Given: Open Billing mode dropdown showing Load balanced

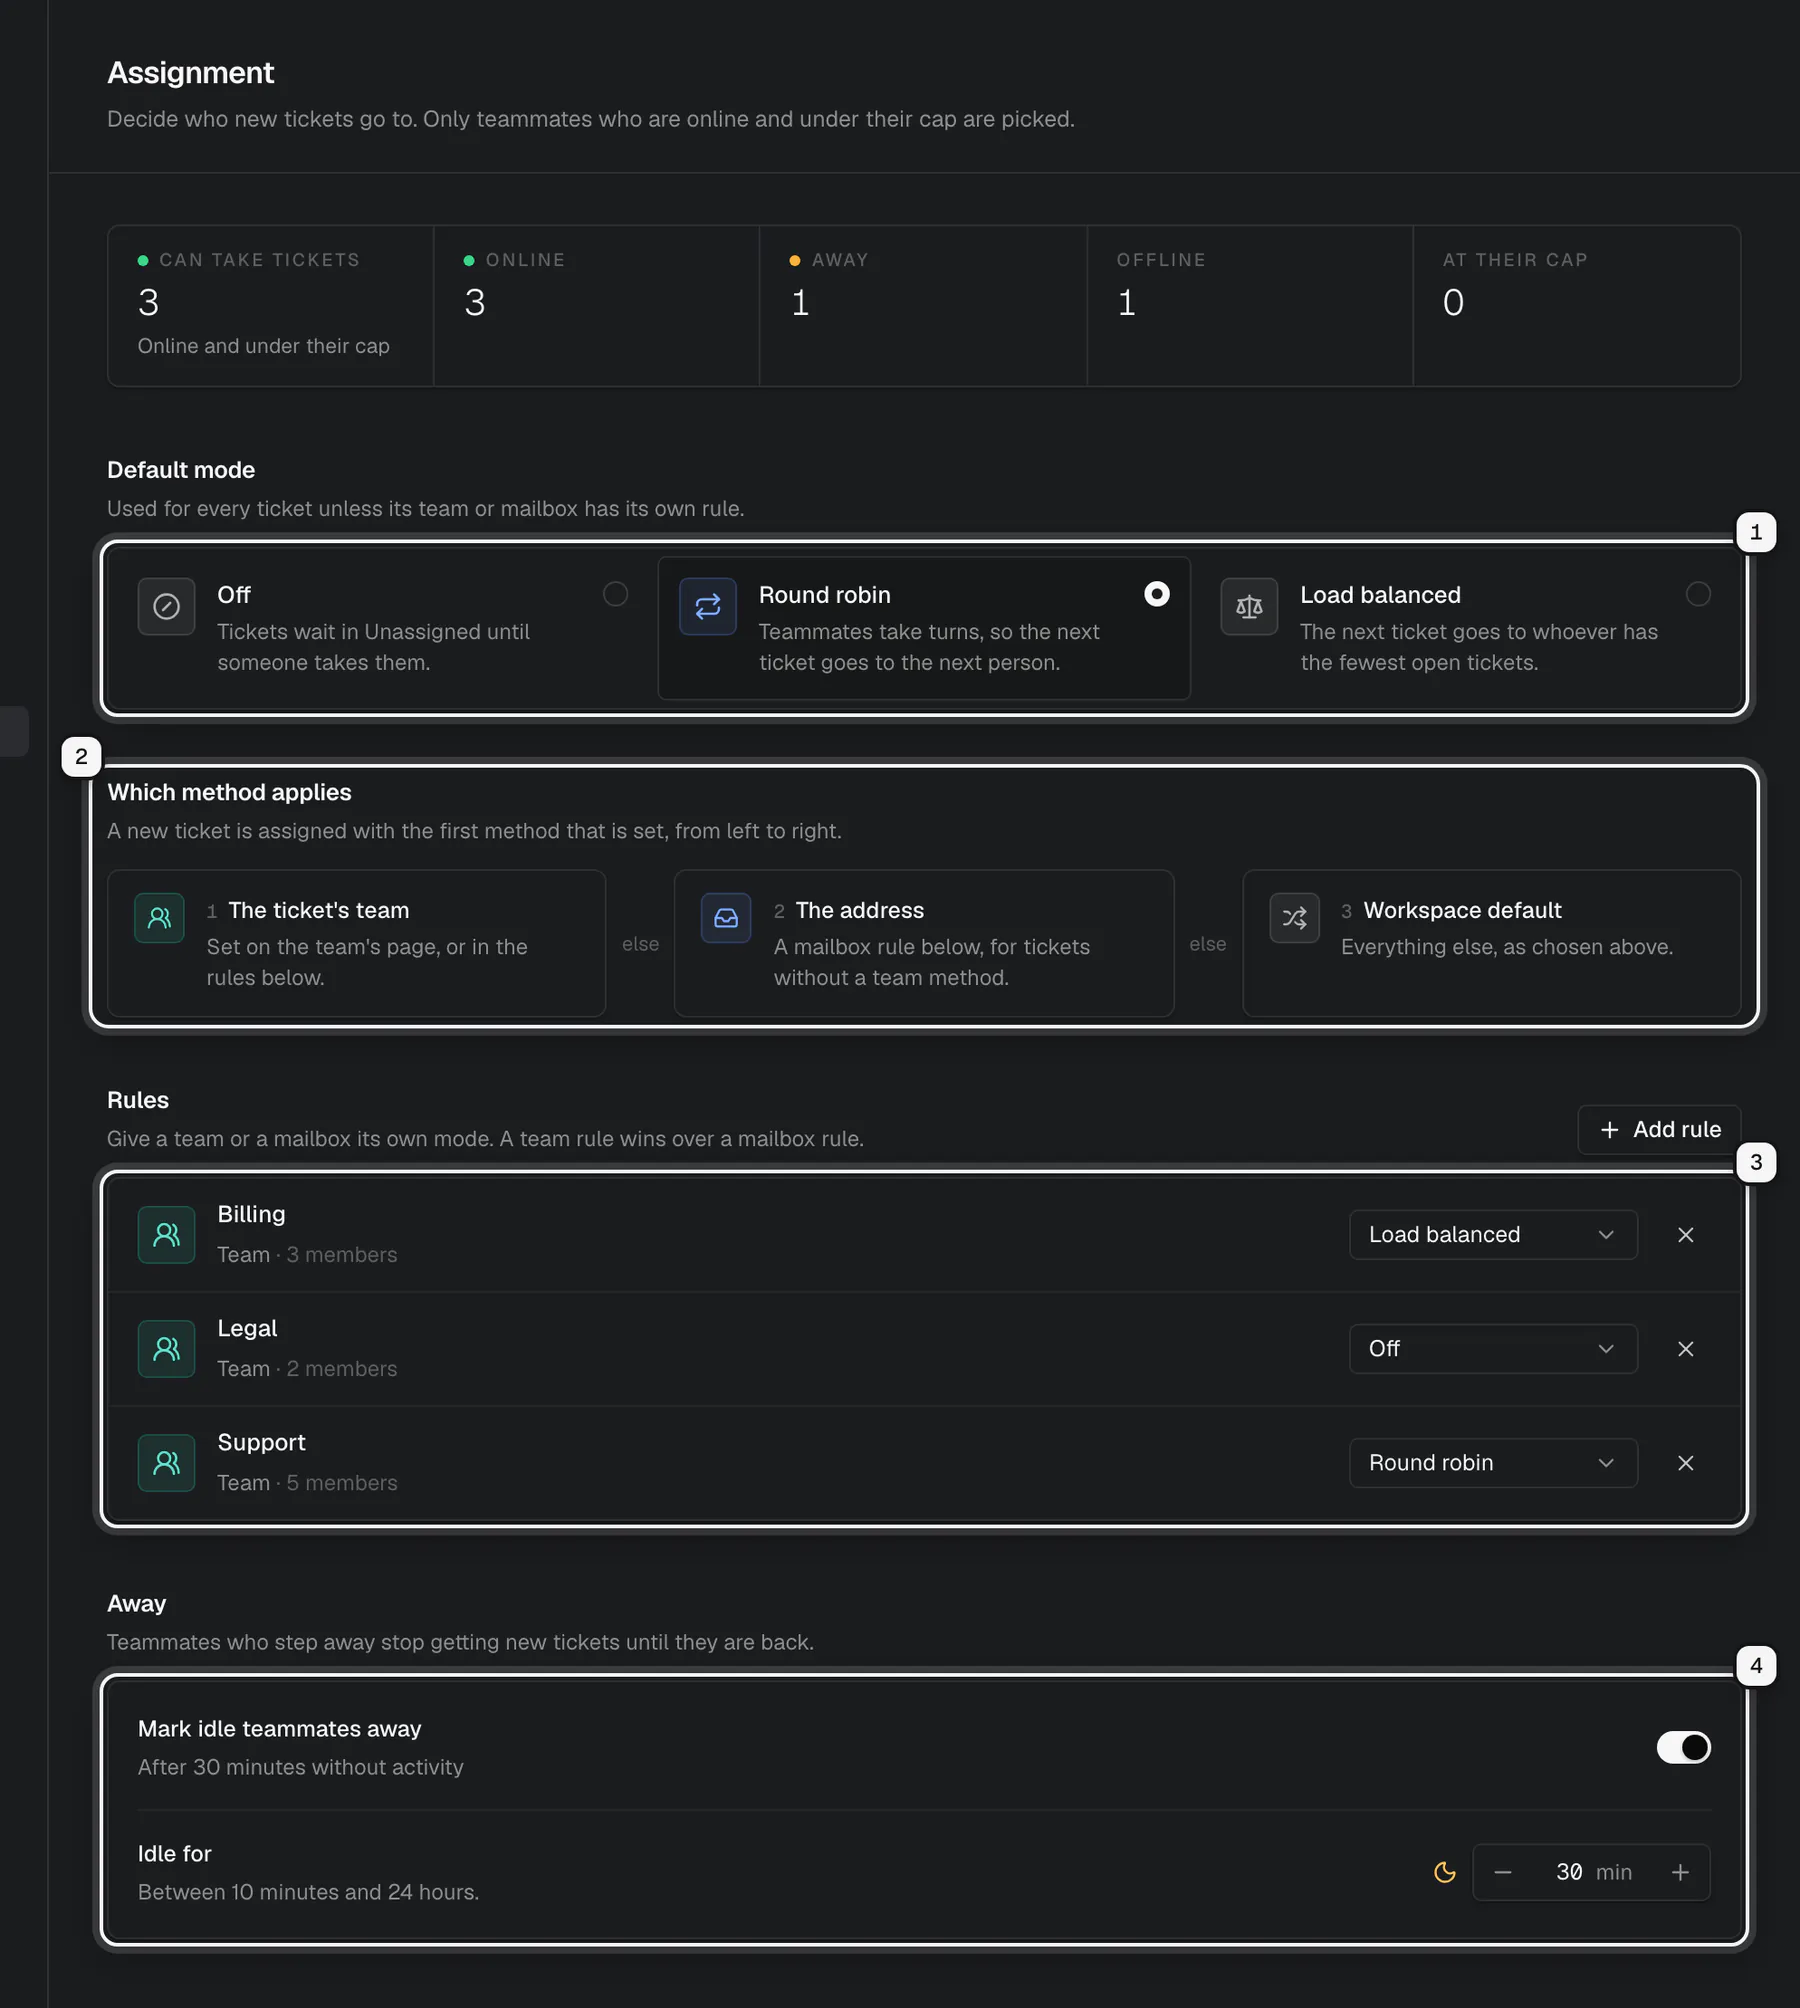Looking at the screenshot, I should click(x=1493, y=1235).
